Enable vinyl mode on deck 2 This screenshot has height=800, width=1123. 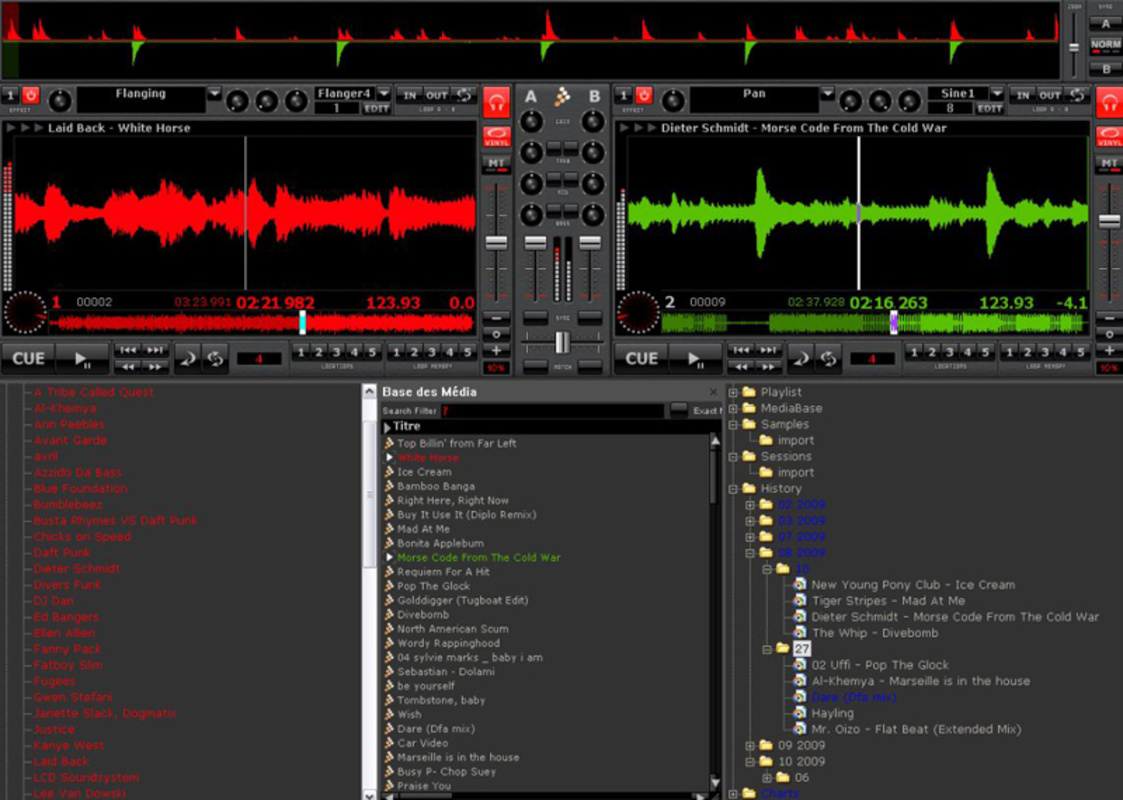coord(1109,136)
